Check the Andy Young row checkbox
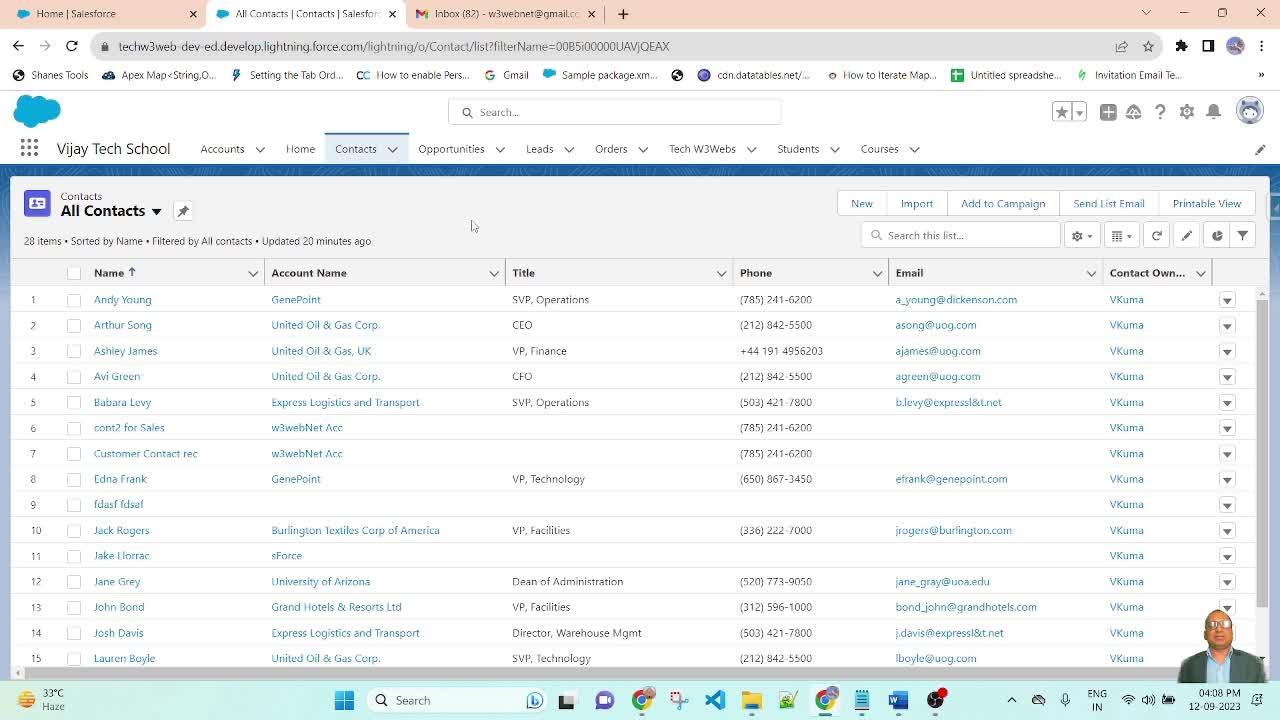The width and height of the screenshot is (1280, 720). point(74,300)
